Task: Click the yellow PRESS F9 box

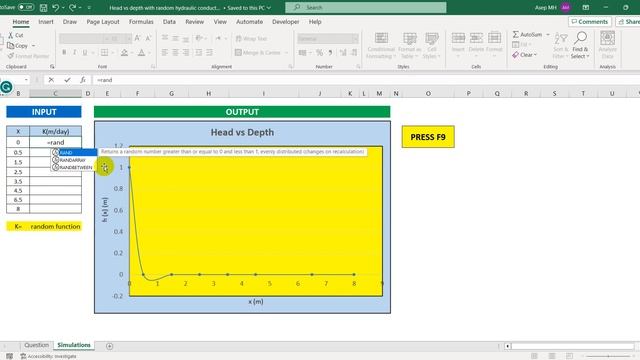Action: point(428,137)
